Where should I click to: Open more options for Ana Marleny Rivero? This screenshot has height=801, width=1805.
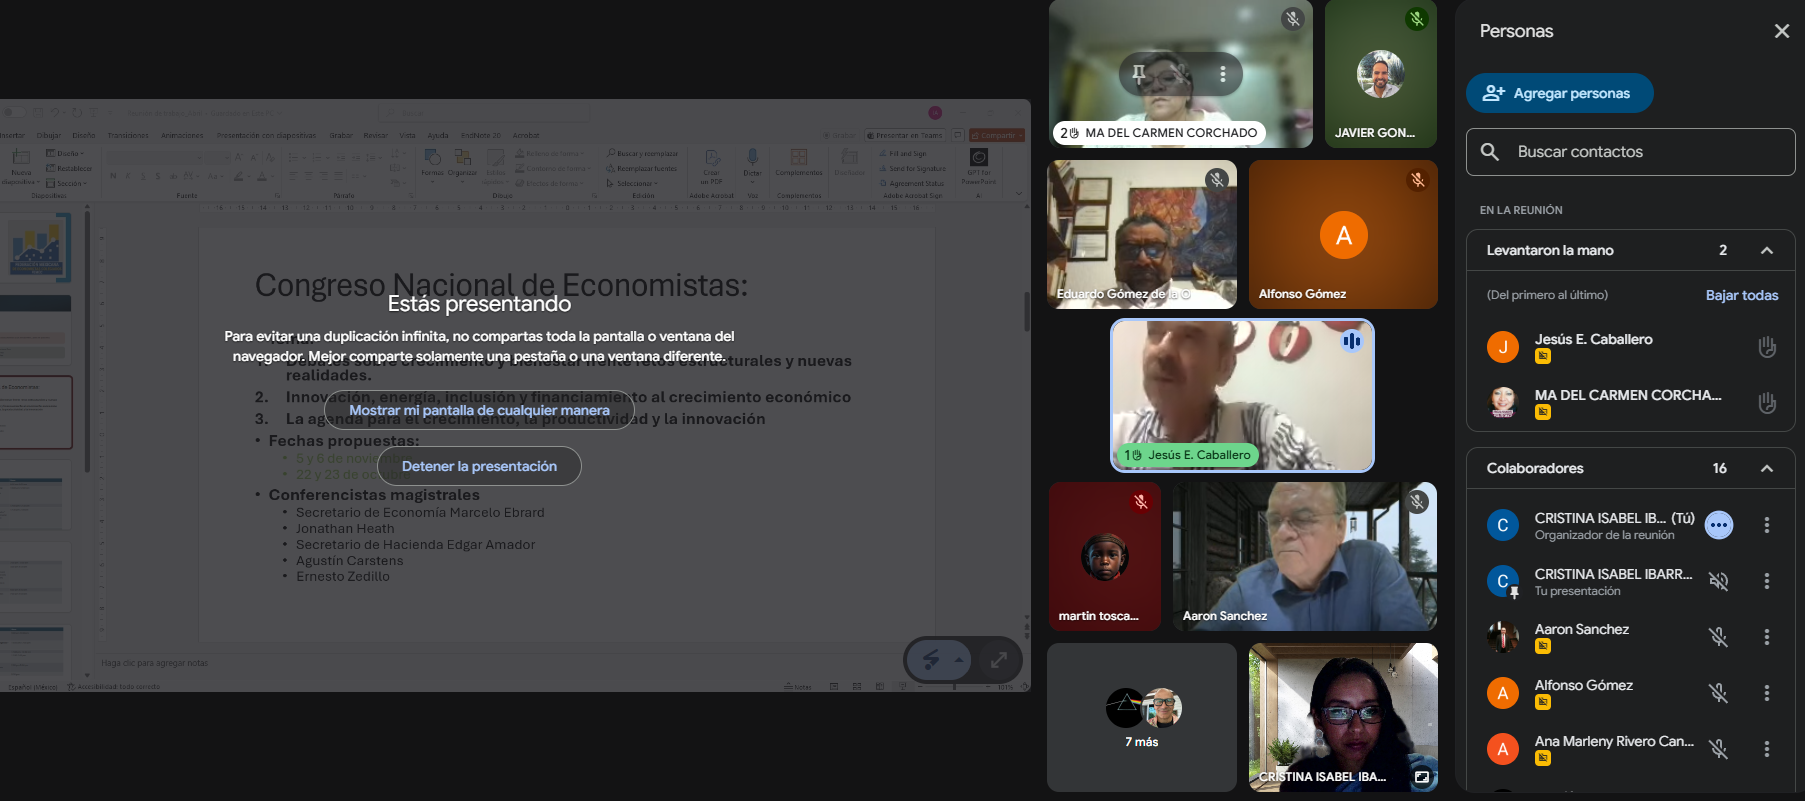pos(1767,749)
